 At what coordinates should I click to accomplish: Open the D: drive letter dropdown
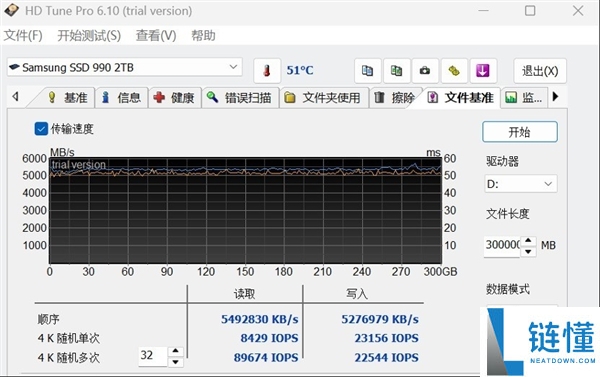[x=520, y=184]
